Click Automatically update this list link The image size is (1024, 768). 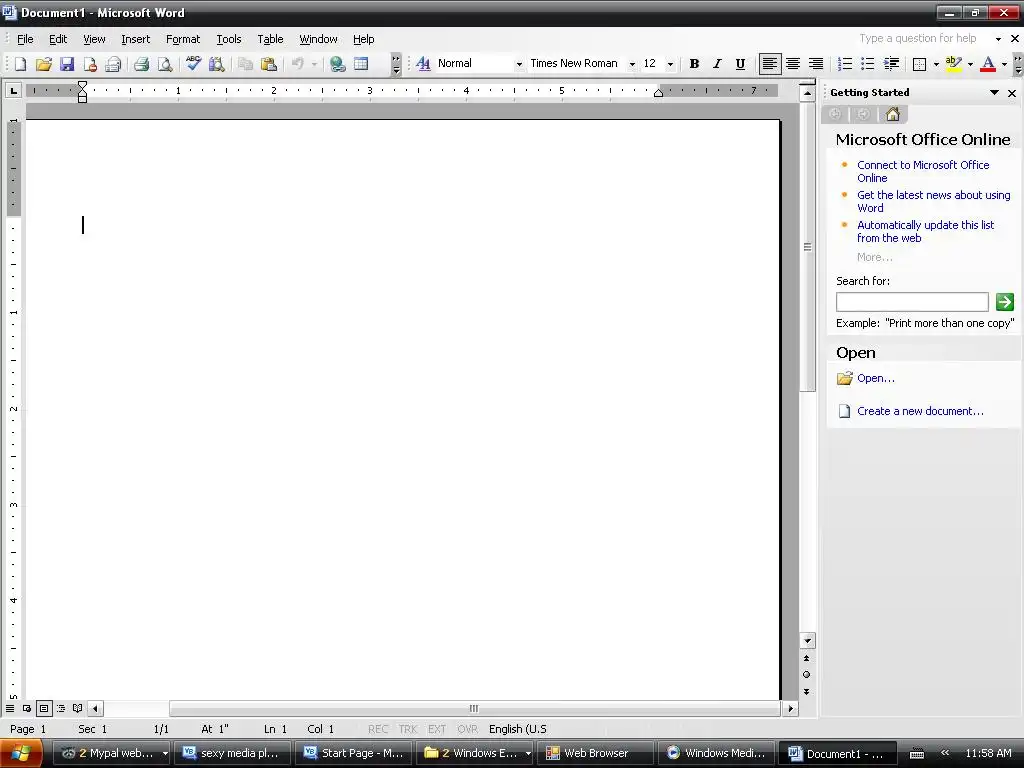(925, 232)
